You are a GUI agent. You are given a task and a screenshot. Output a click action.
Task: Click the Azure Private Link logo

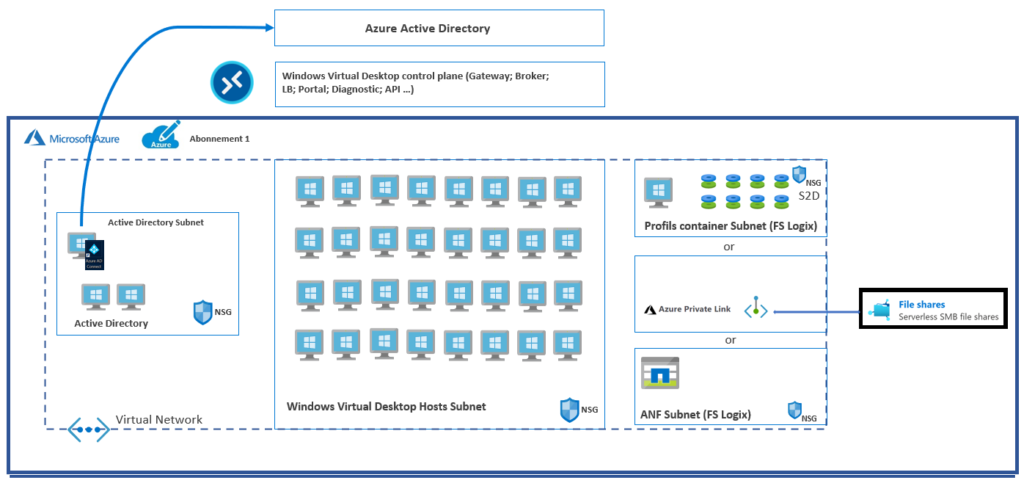[x=650, y=310]
